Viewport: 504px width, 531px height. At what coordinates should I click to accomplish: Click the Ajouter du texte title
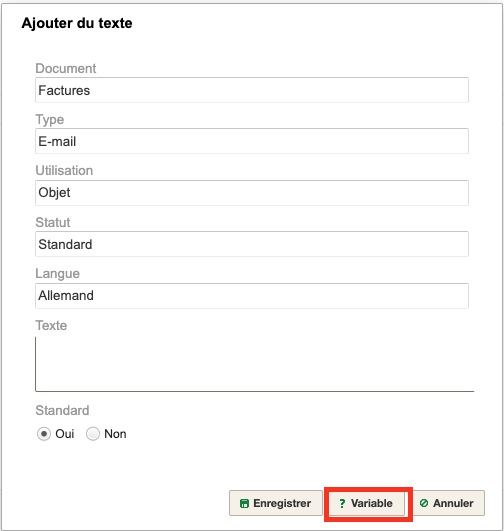77,23
